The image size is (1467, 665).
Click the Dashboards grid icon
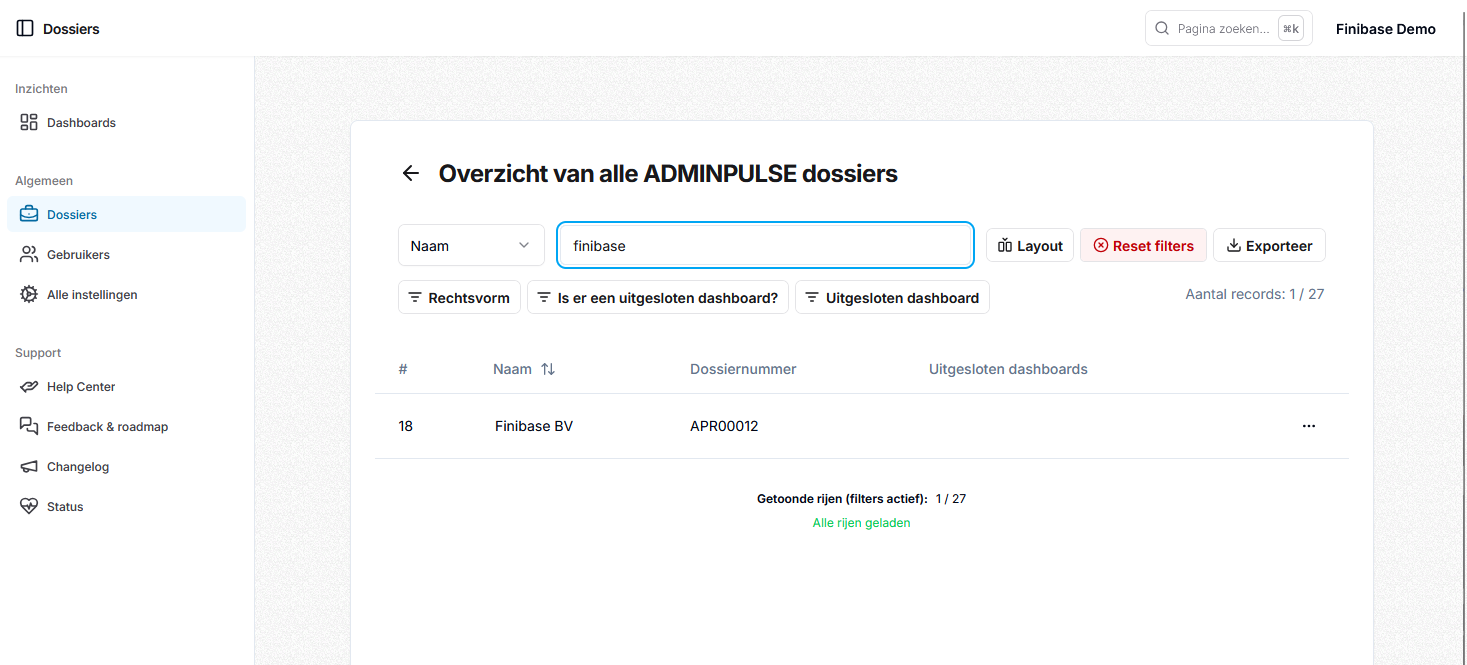[x=29, y=122]
